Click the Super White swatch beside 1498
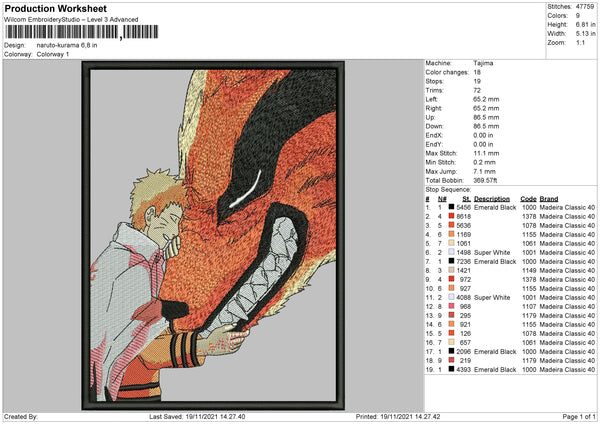The height and width of the screenshot is (424, 600). point(452,252)
